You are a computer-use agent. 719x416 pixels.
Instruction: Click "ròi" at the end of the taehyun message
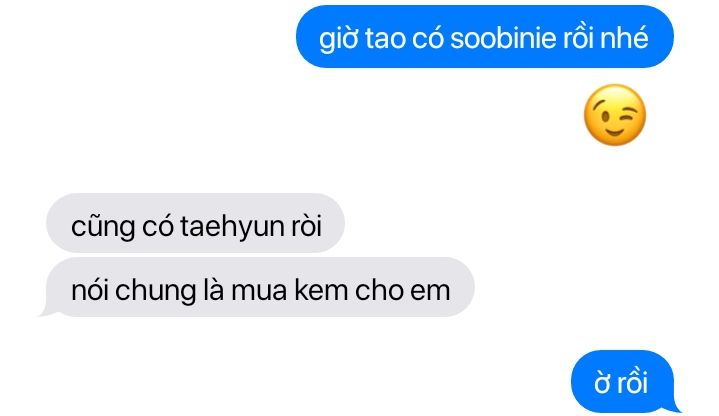(306, 226)
